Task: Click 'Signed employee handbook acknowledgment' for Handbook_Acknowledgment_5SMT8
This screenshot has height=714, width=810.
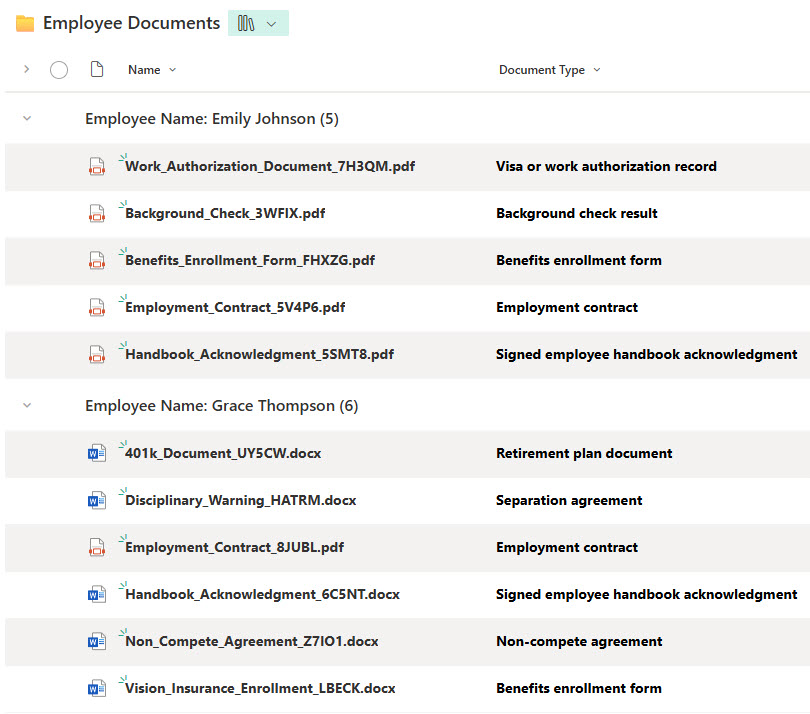Action: (647, 354)
